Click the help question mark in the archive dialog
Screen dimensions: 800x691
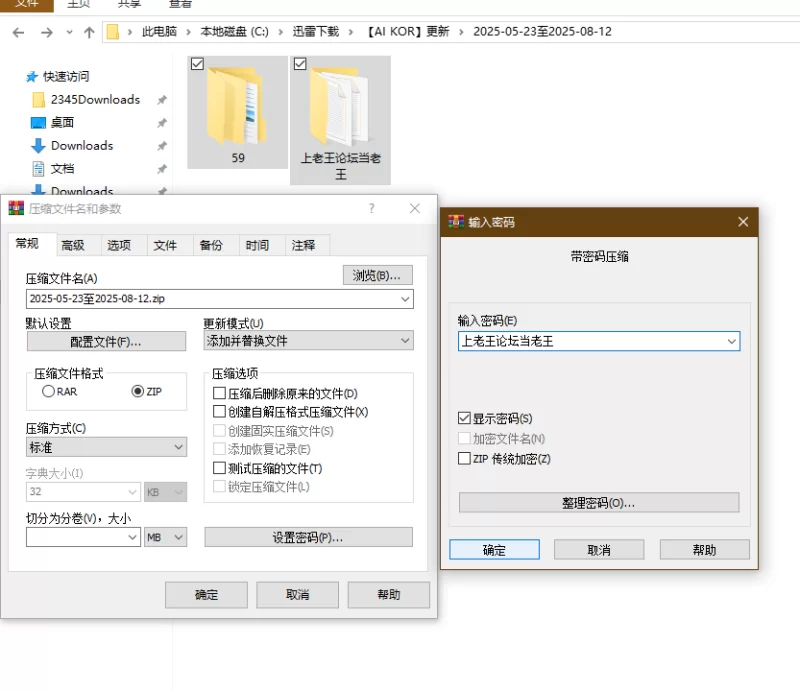[x=372, y=208]
